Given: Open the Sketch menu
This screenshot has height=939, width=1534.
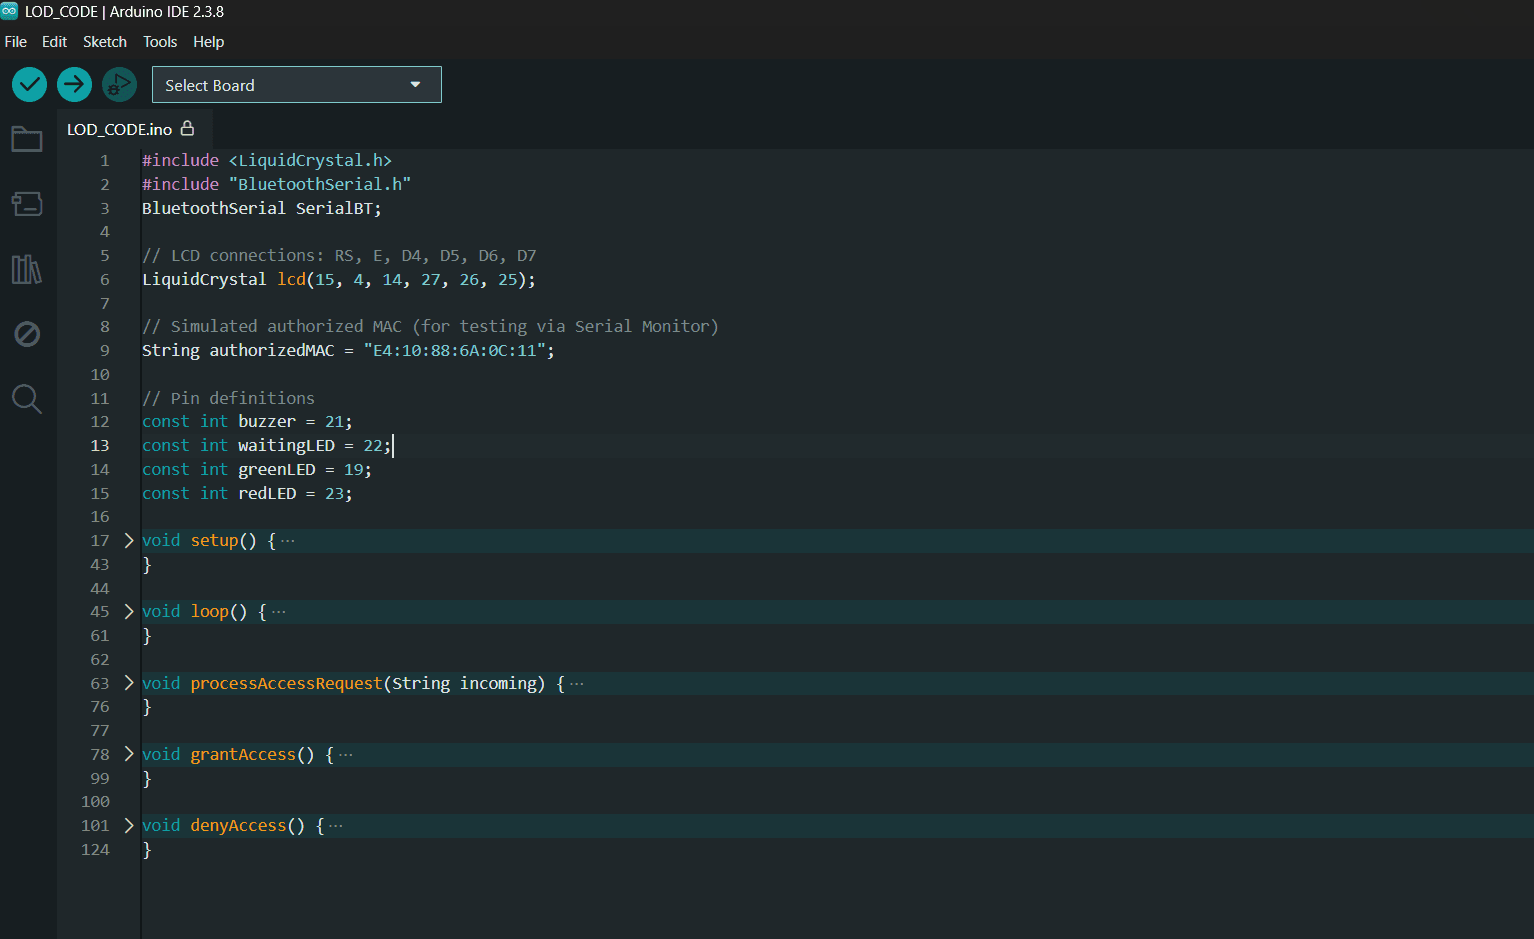Looking at the screenshot, I should coord(105,42).
